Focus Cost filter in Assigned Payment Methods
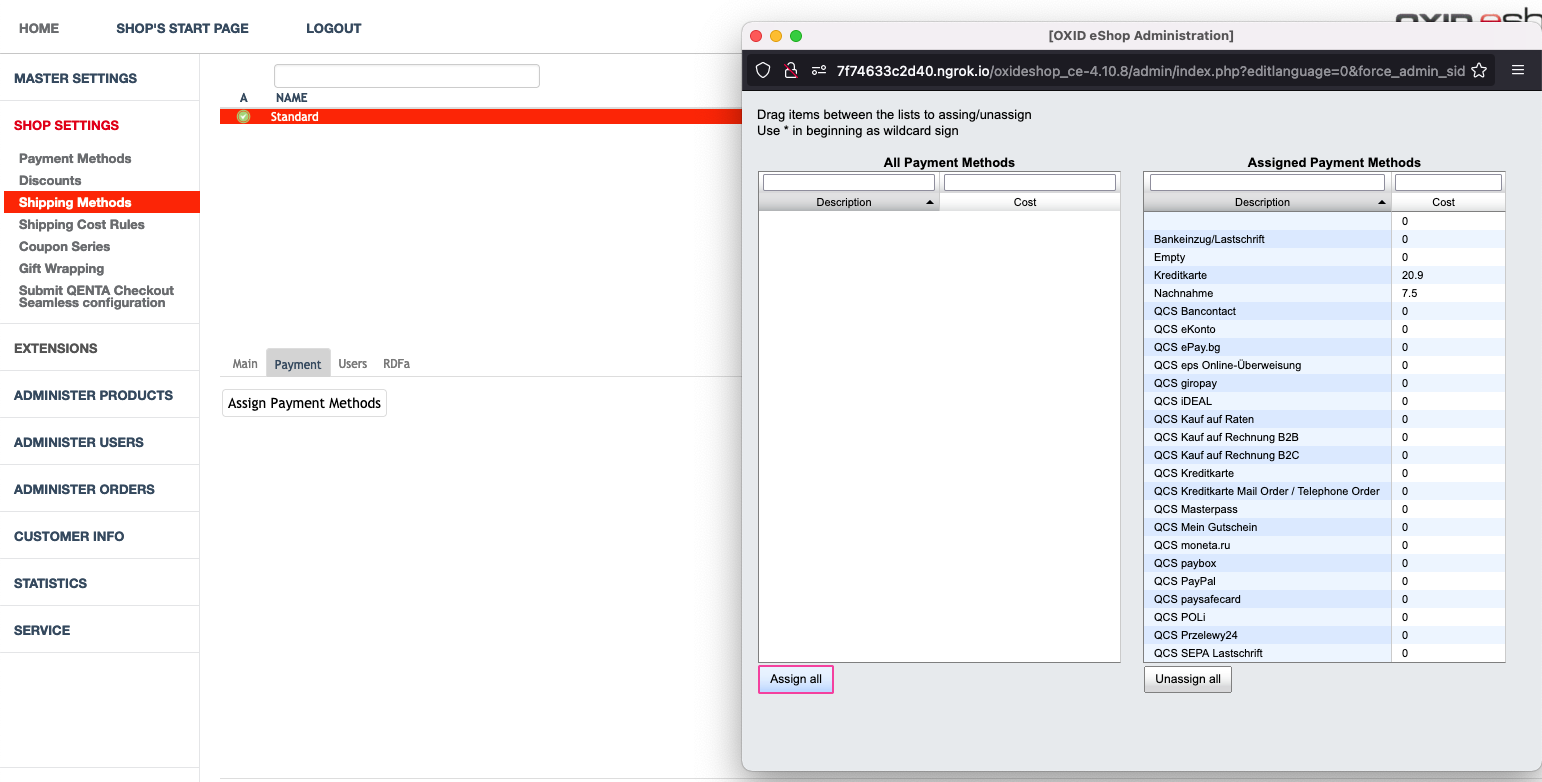This screenshot has width=1542, height=782. [1448, 182]
